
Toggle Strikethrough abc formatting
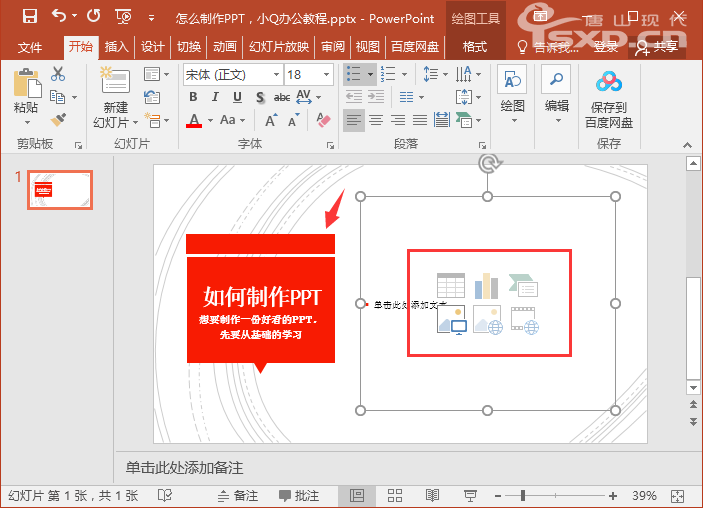[282, 97]
